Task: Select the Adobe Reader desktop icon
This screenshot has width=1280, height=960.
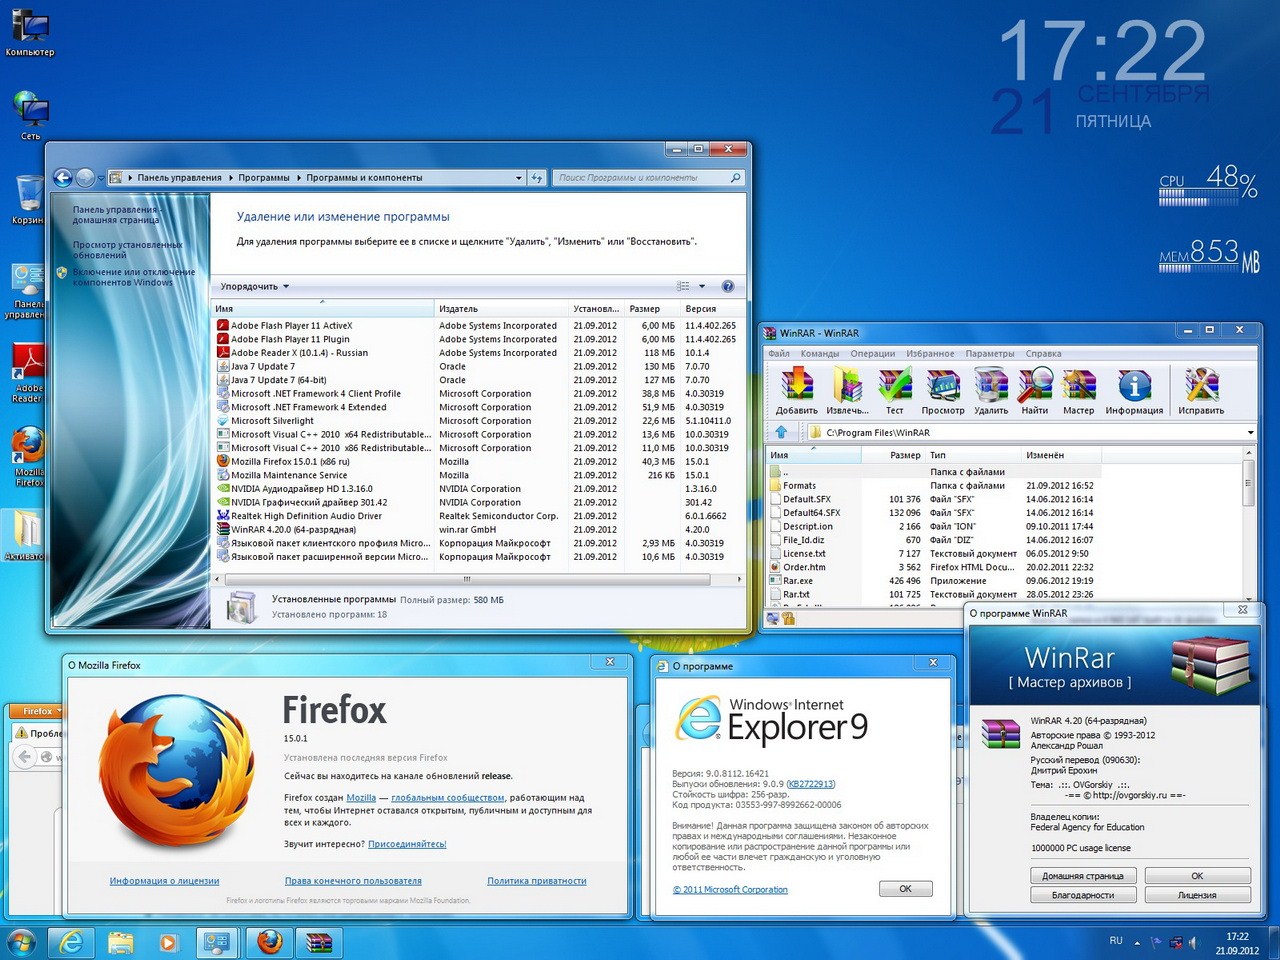Action: click(28, 374)
